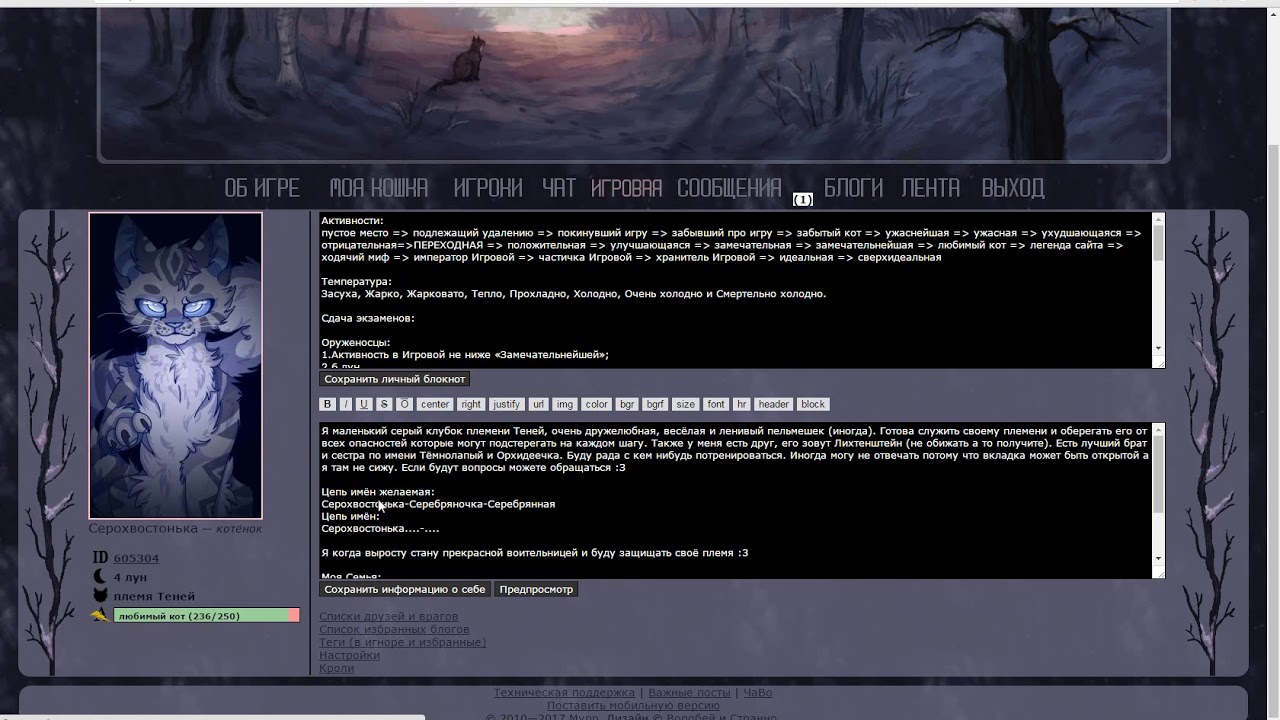Apply italic formatting with I button
Image resolution: width=1280 pixels, height=720 pixels.
point(345,404)
